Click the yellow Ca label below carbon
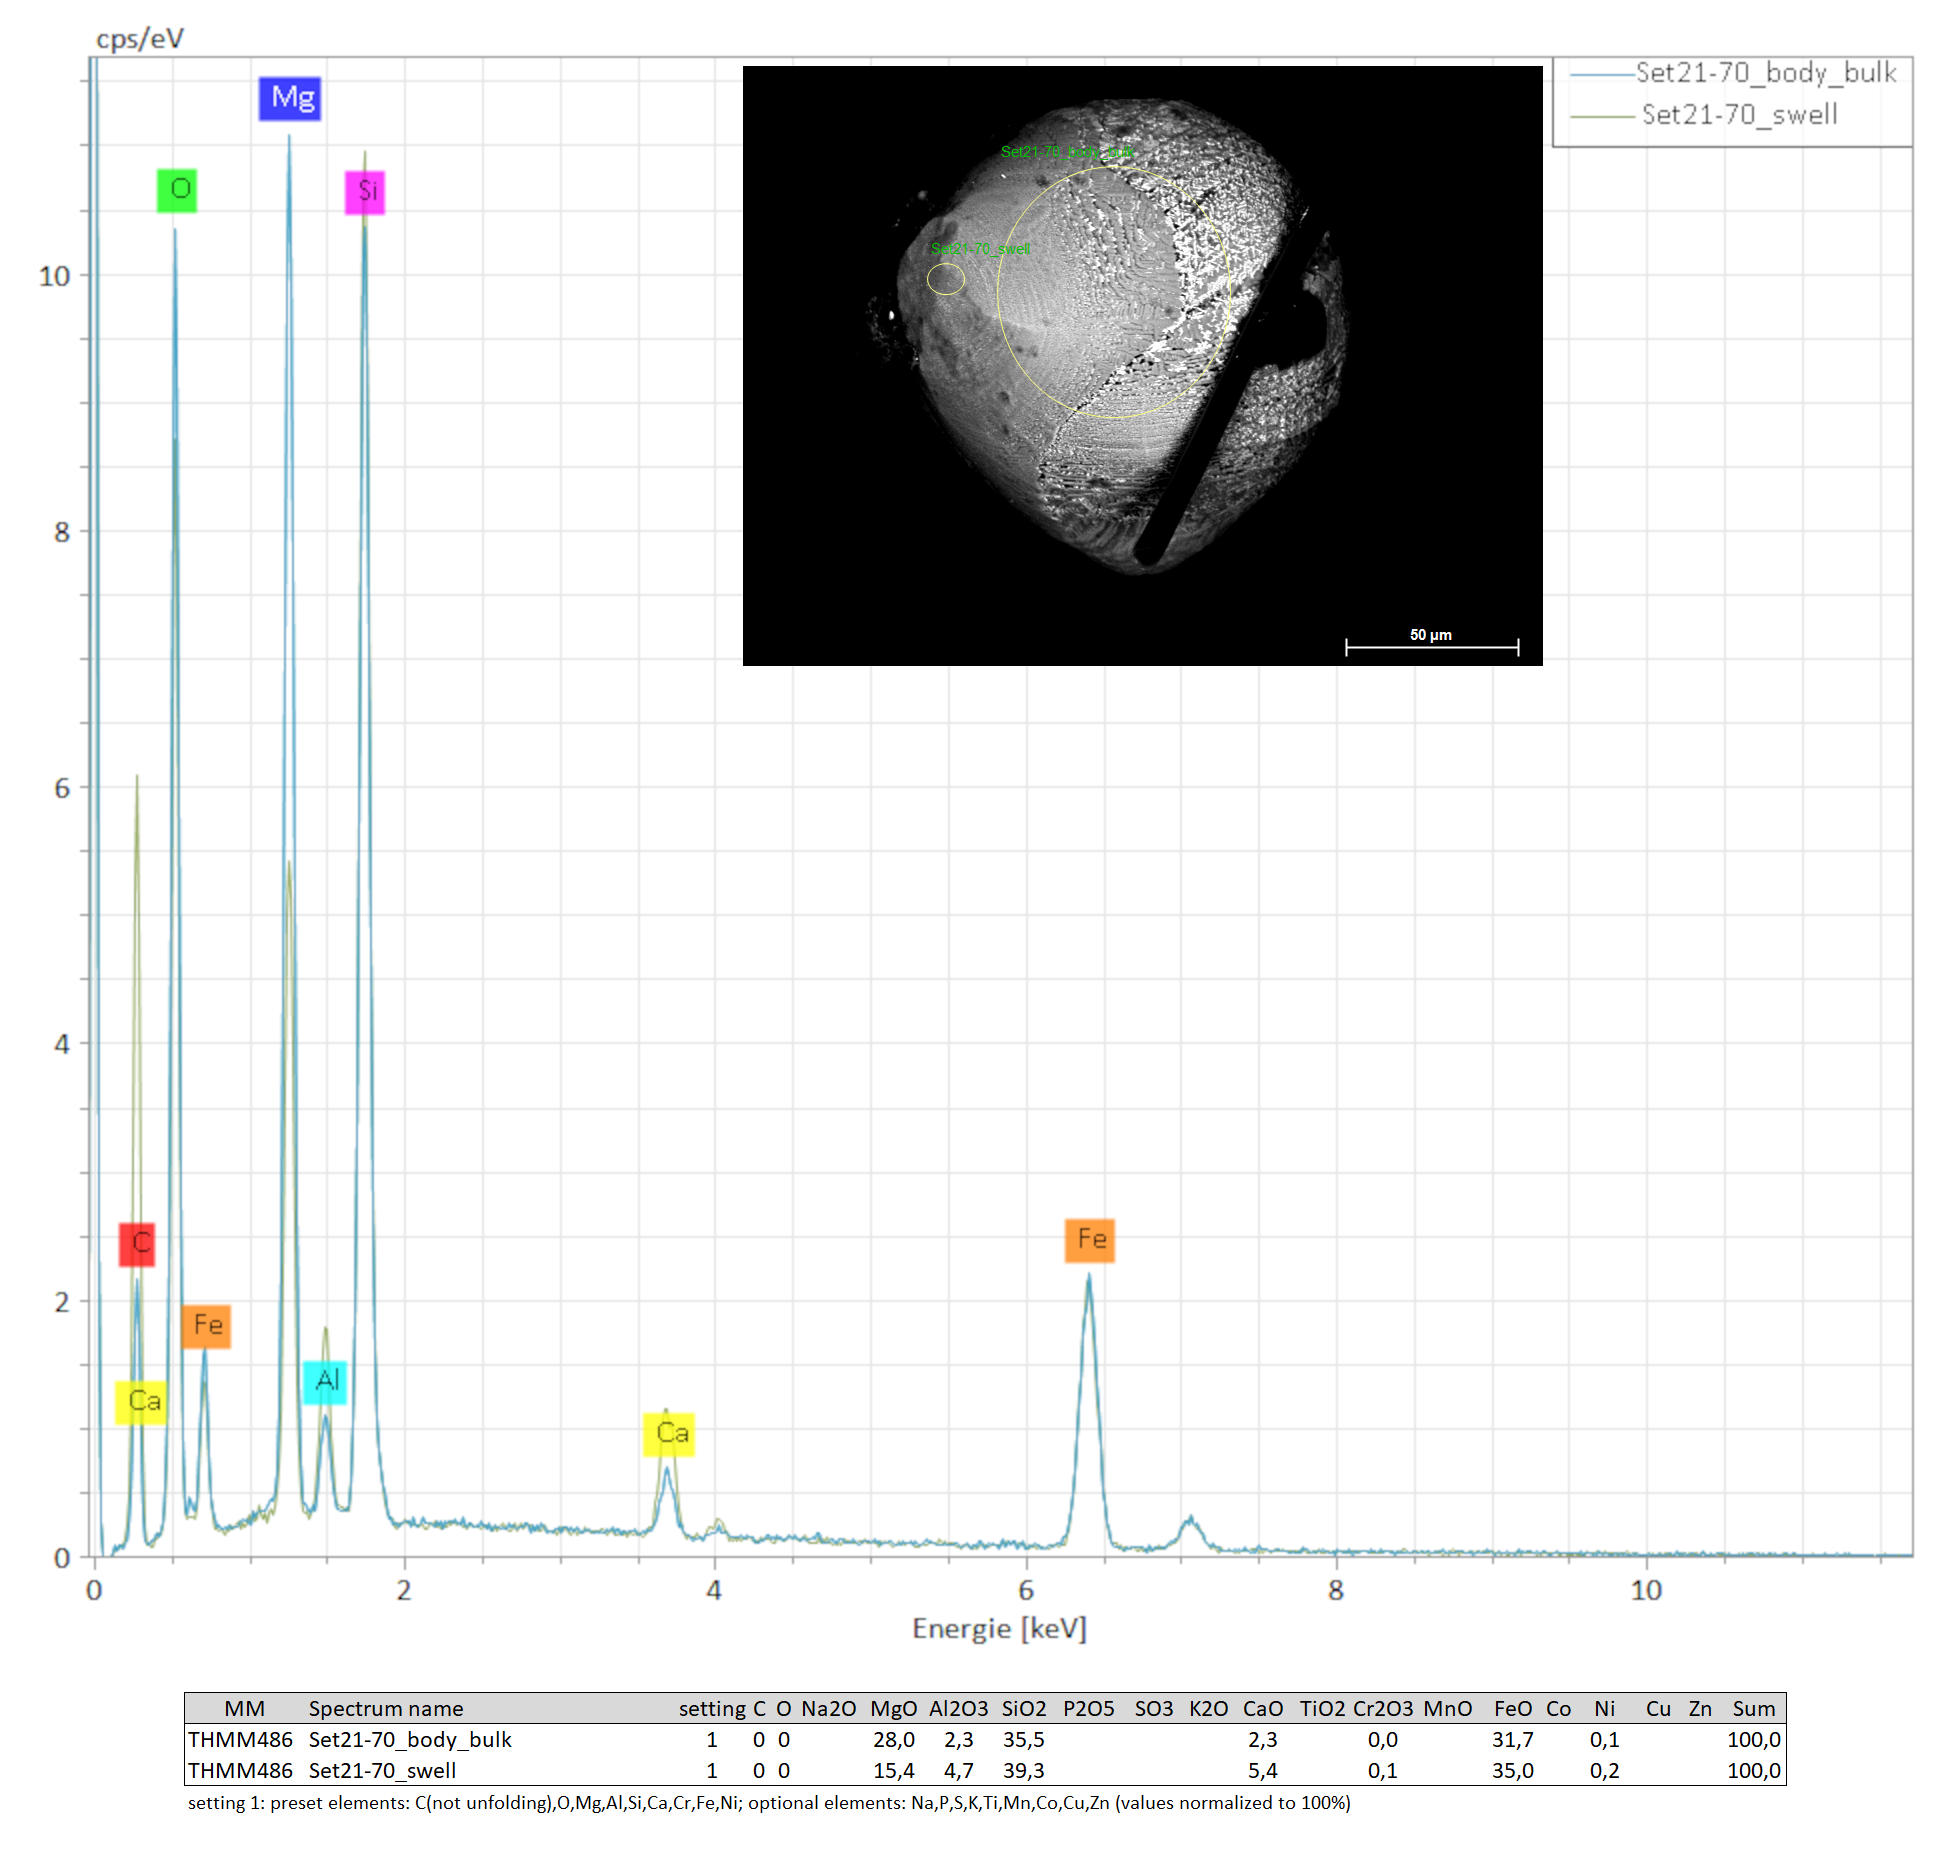The width and height of the screenshot is (1944, 1854). [141, 1401]
